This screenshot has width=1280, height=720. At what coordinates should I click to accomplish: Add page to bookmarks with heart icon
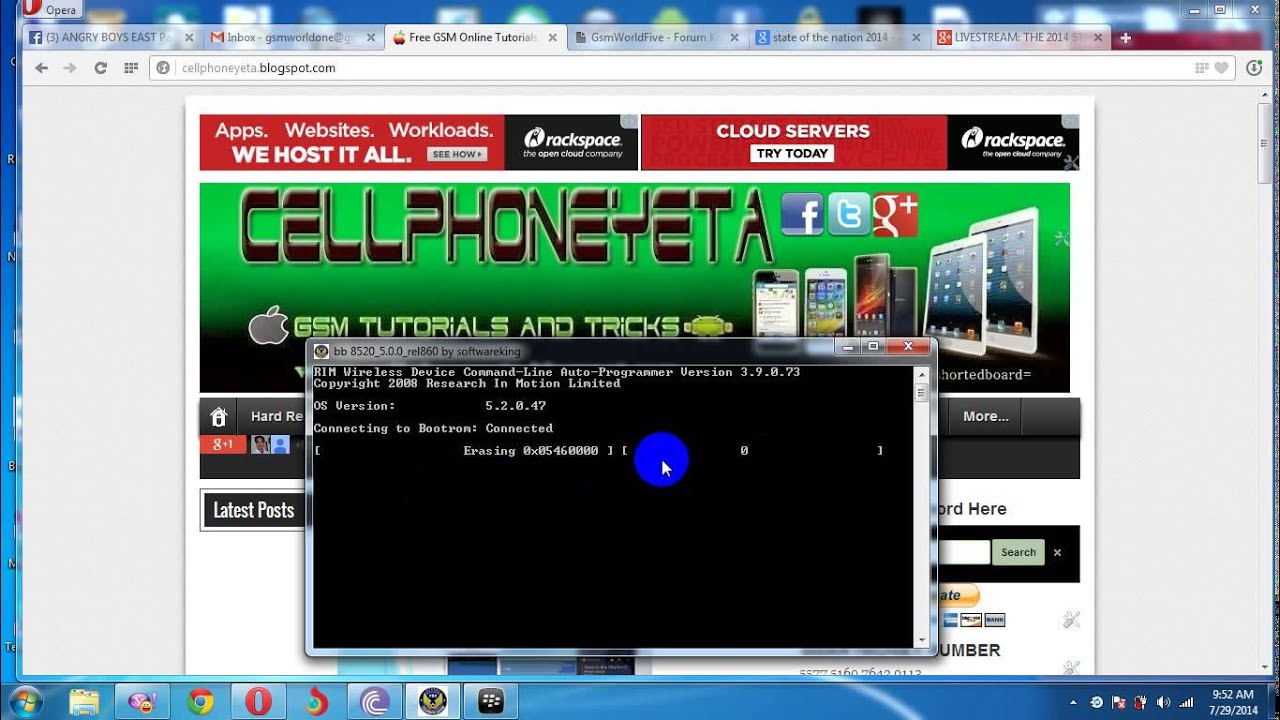click(x=1221, y=68)
